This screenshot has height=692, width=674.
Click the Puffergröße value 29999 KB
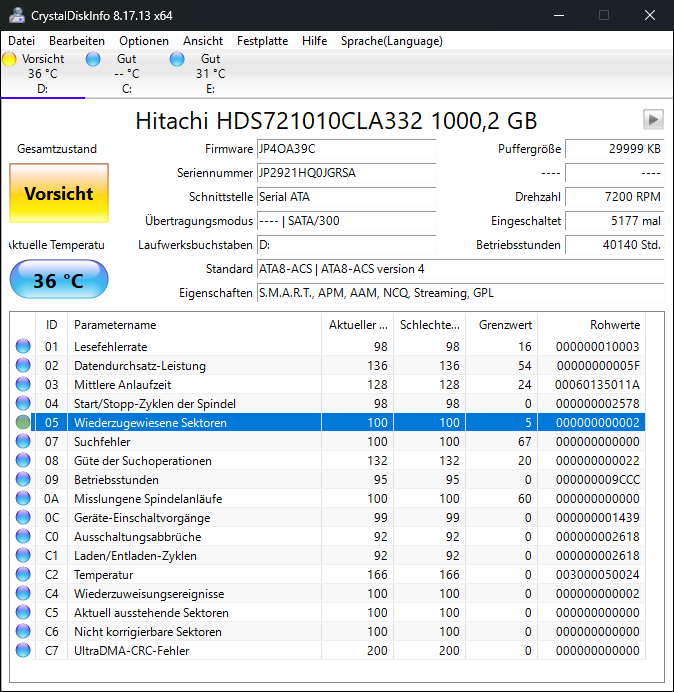(614, 149)
